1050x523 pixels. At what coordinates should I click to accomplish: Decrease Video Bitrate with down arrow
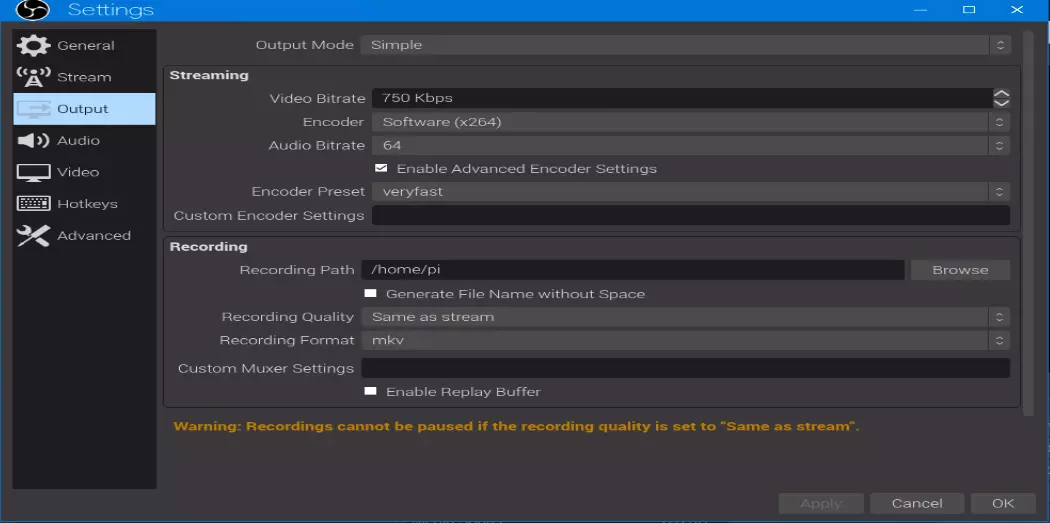(x=1001, y=102)
